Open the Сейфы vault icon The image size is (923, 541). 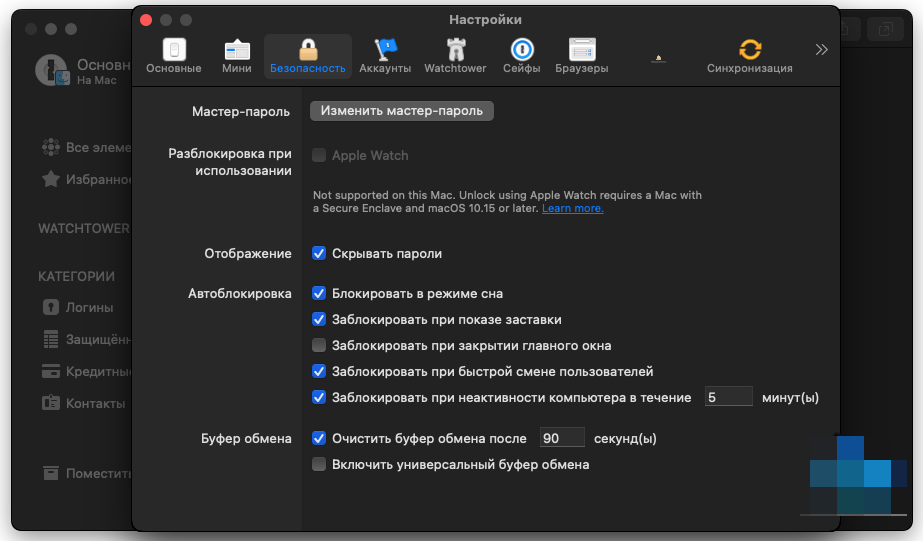tap(521, 50)
